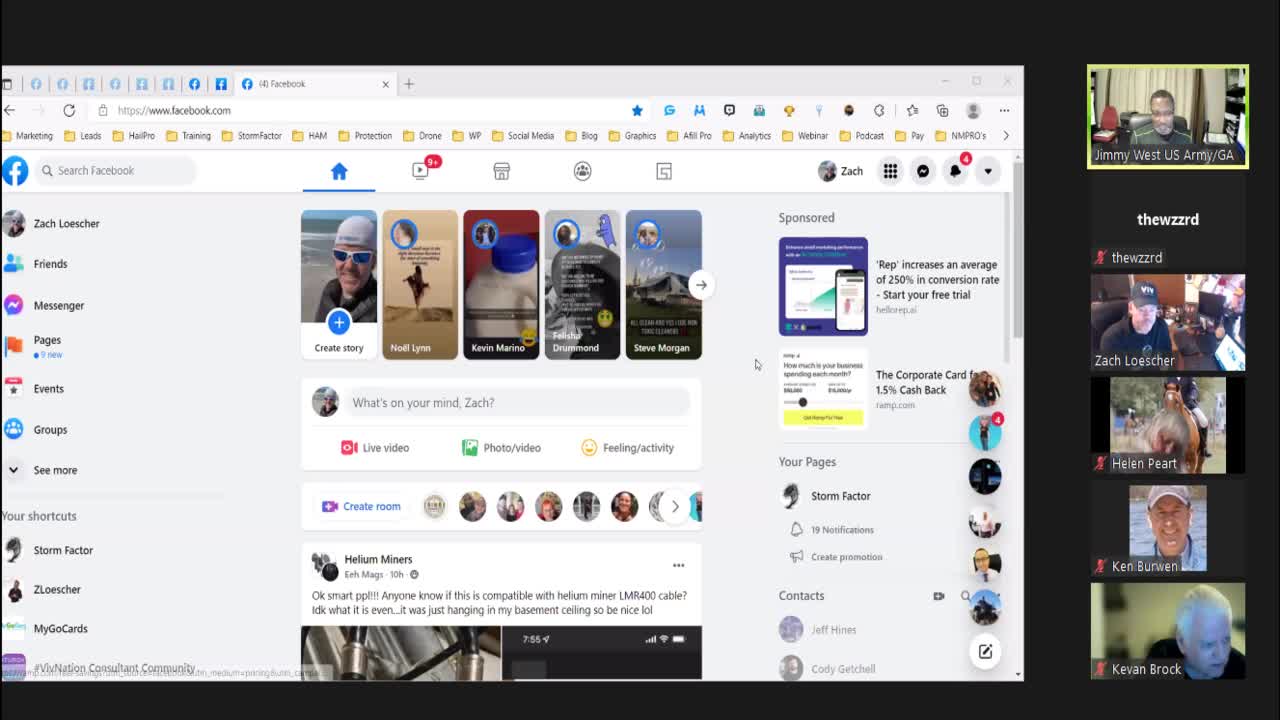Select Jimmy West video tile
Screen dimensions: 1280x720
click(1168, 117)
